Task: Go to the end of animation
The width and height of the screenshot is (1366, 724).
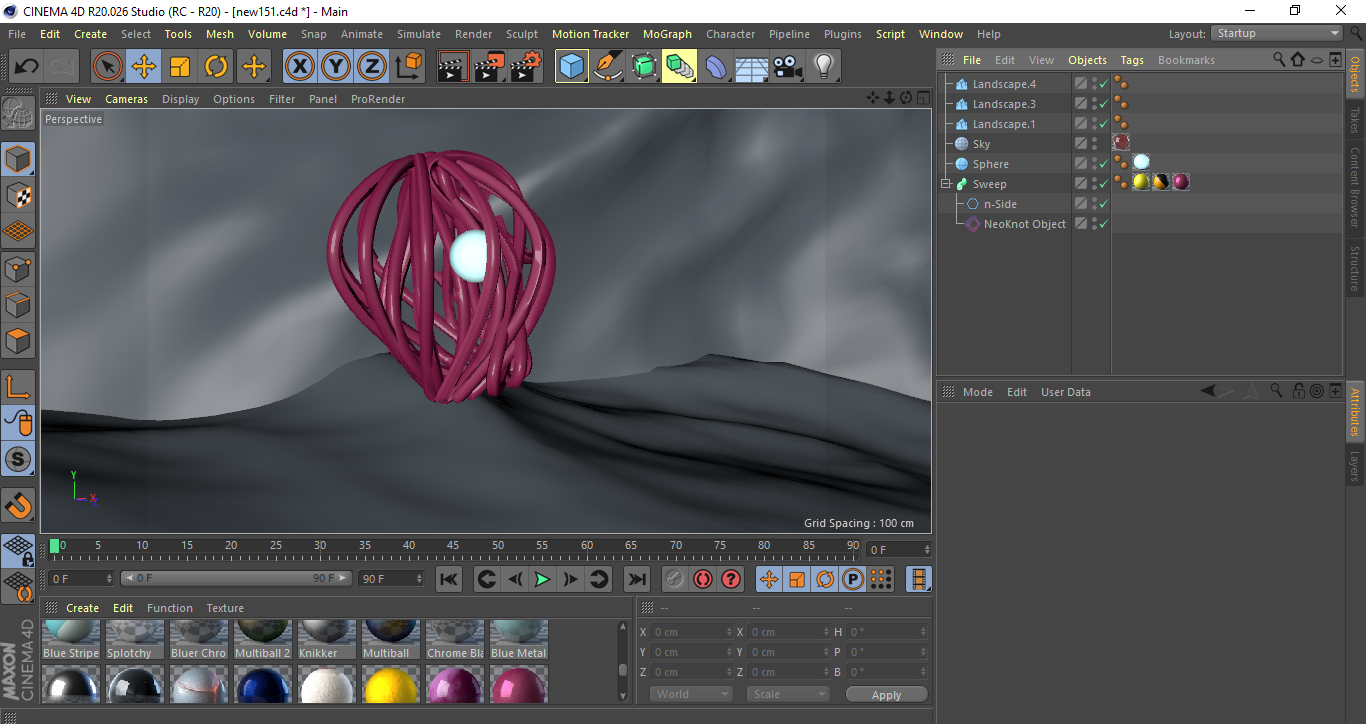Action: [637, 579]
